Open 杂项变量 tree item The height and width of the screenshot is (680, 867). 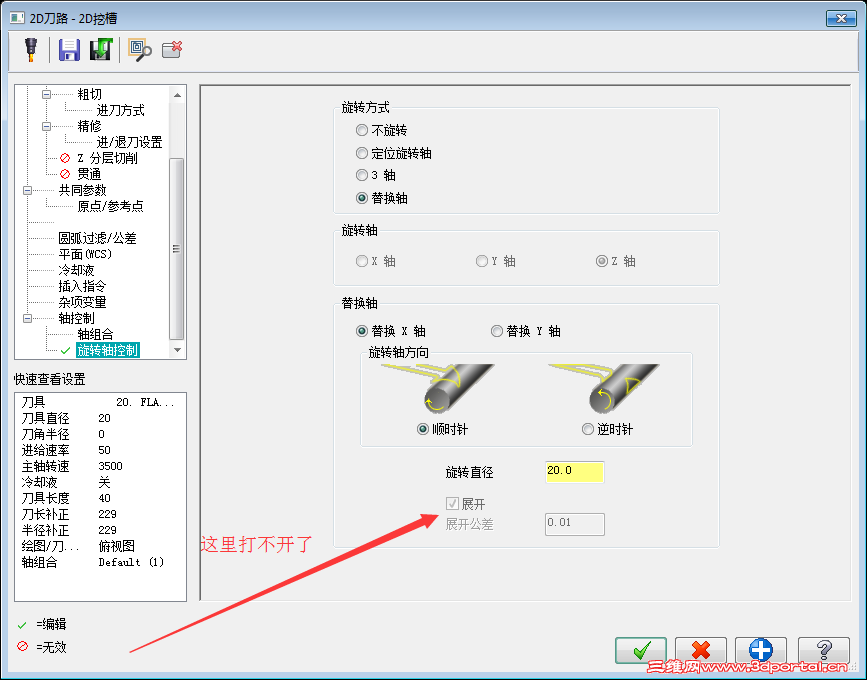(82, 302)
